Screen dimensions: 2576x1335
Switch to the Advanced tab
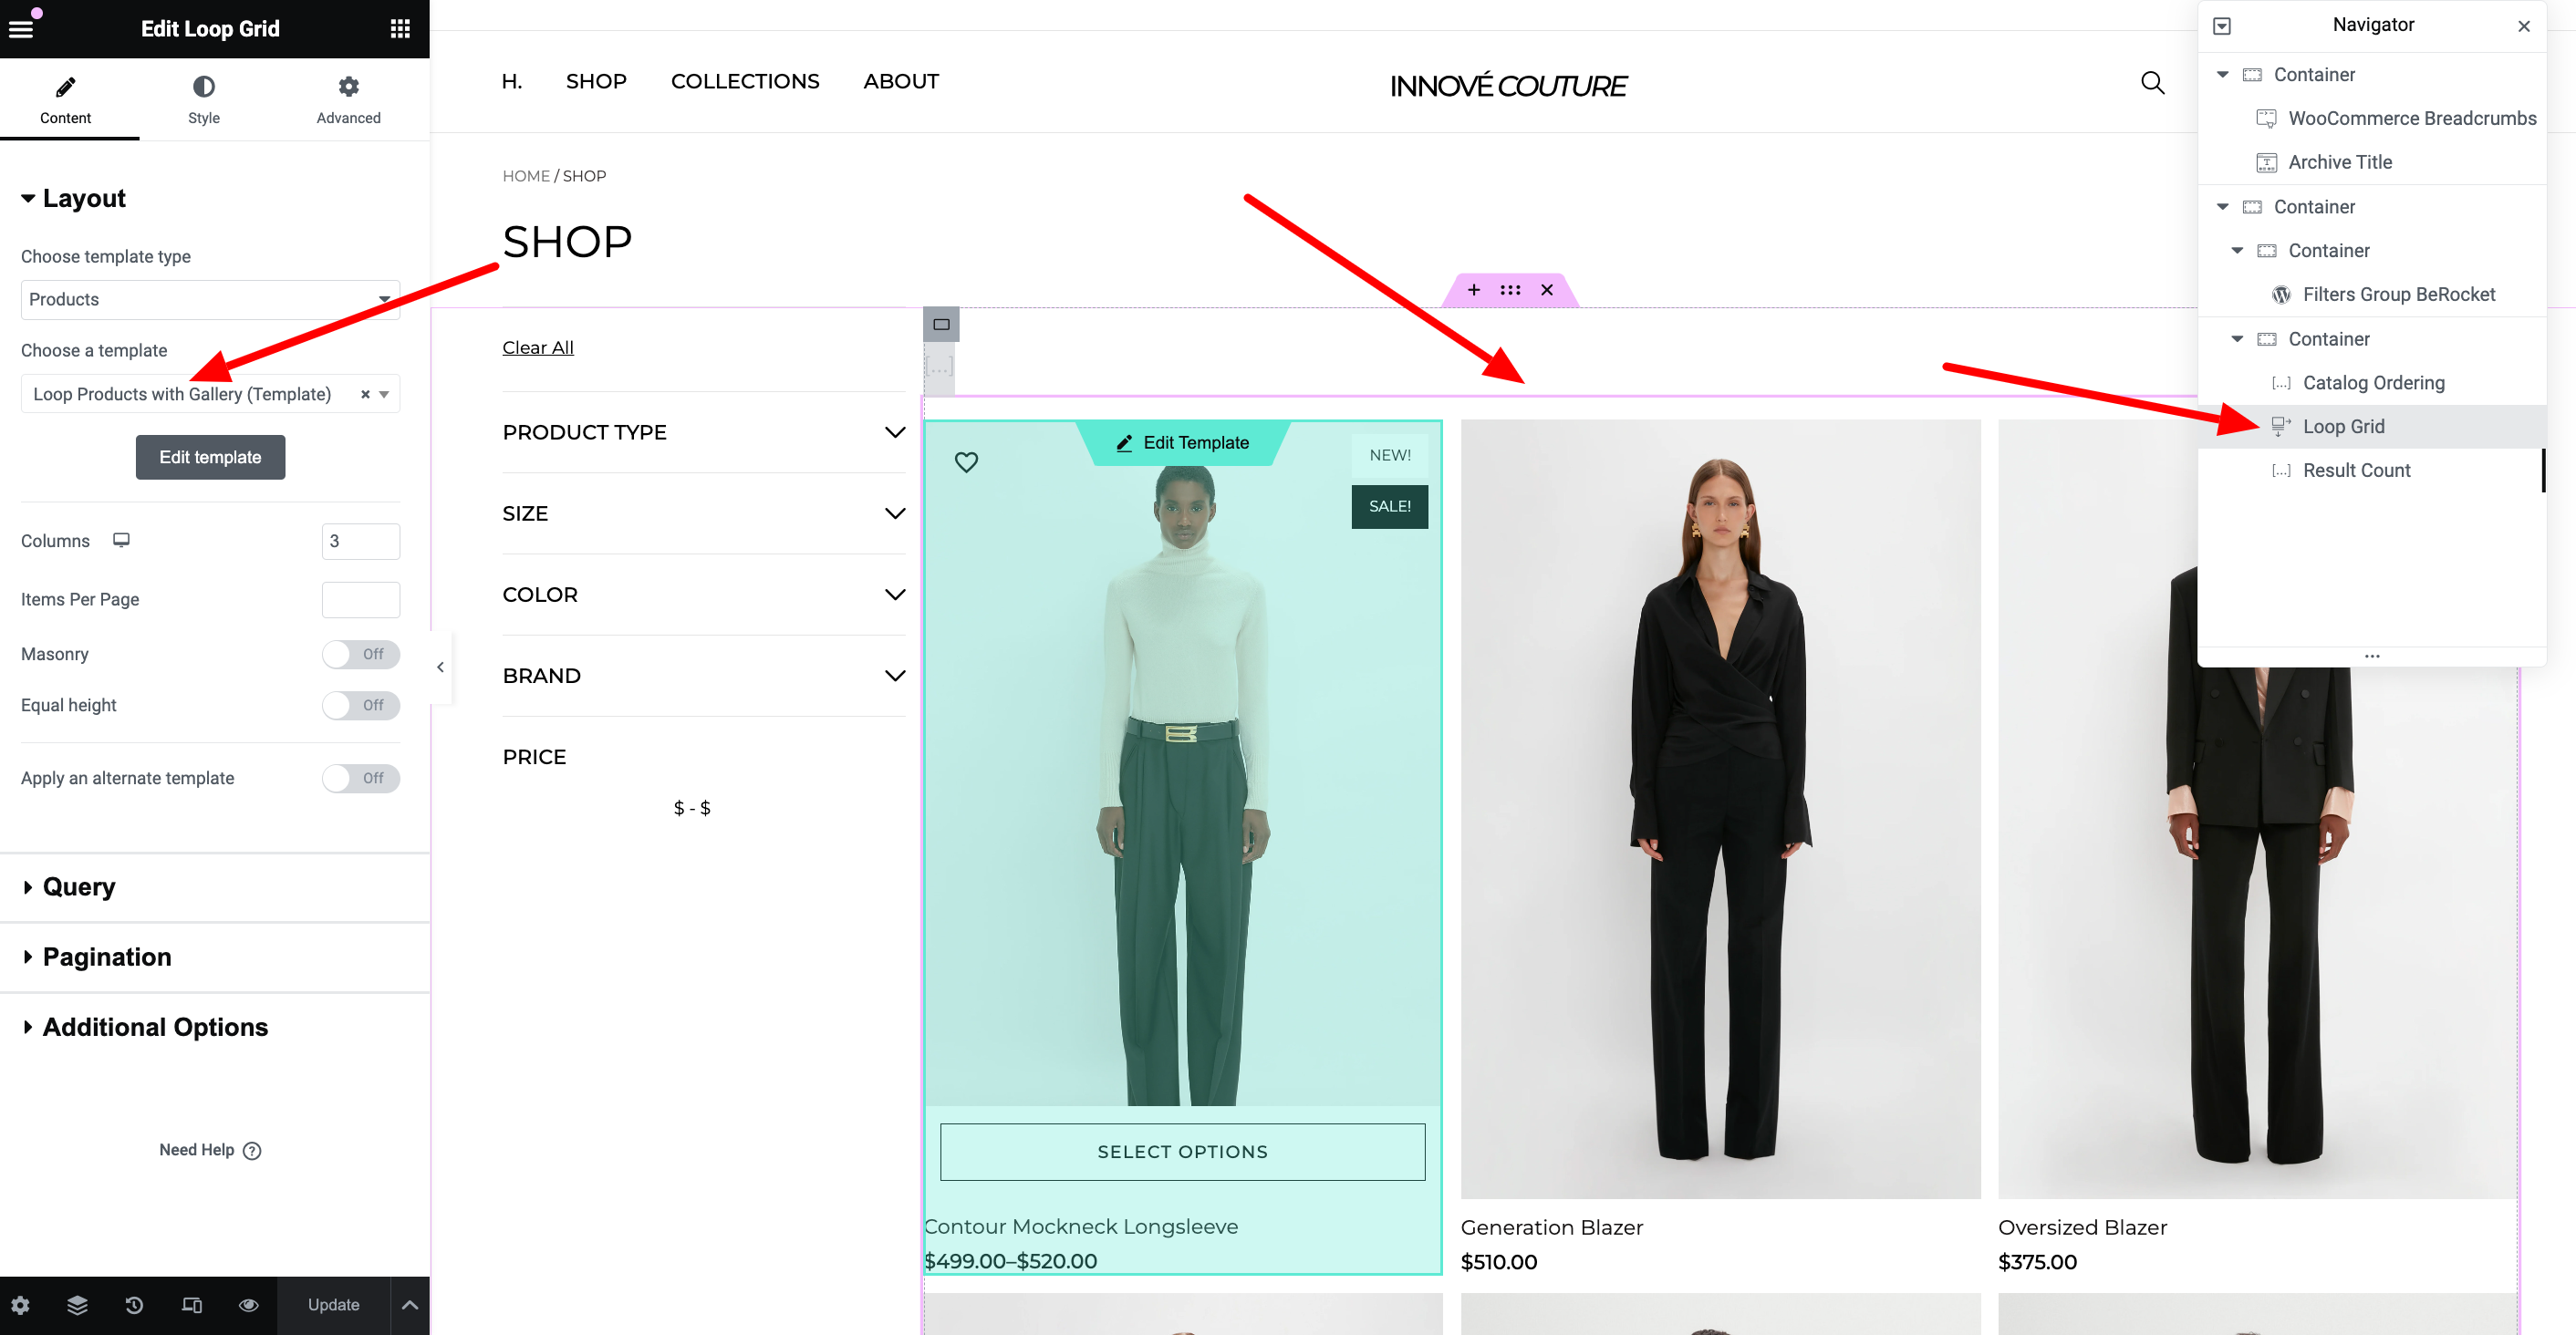pyautogui.click(x=348, y=99)
